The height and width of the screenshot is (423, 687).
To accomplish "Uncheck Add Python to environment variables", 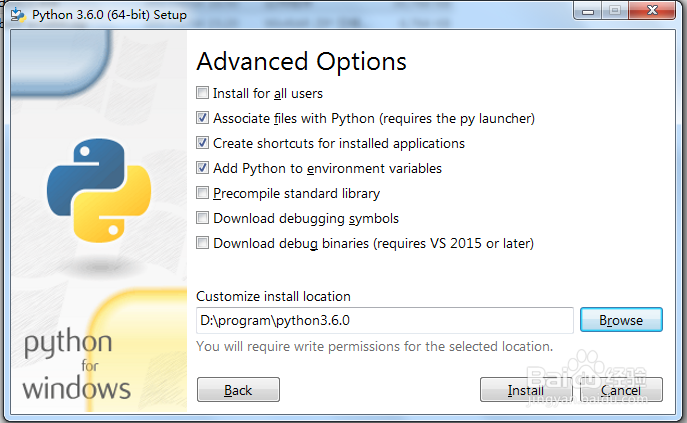I will coord(202,168).
